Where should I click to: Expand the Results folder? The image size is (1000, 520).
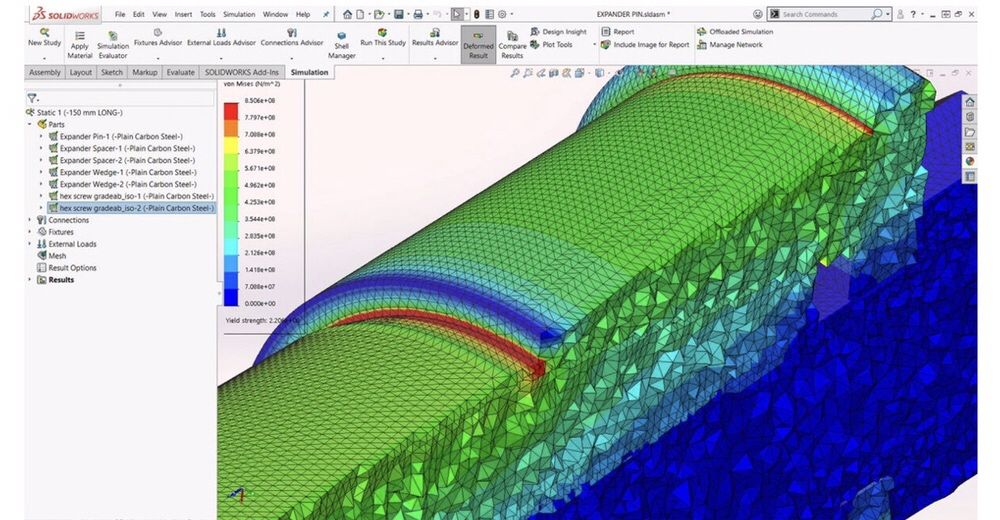click(x=29, y=279)
